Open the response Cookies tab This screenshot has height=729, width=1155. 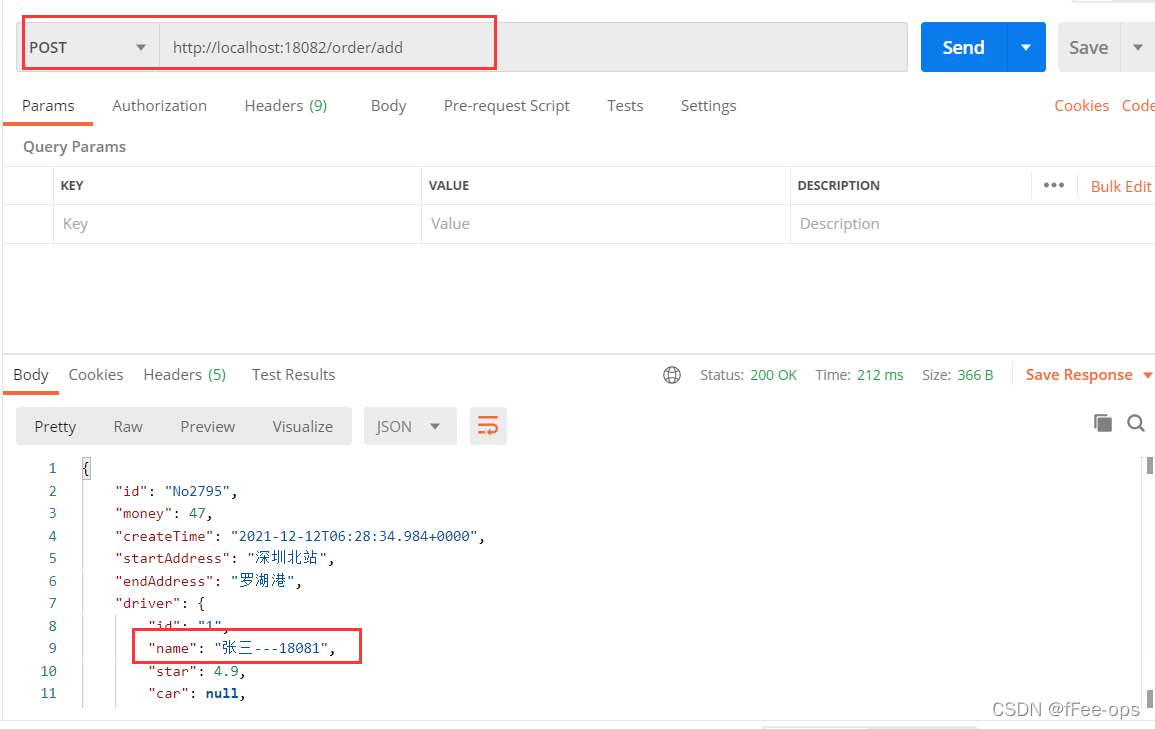click(96, 375)
